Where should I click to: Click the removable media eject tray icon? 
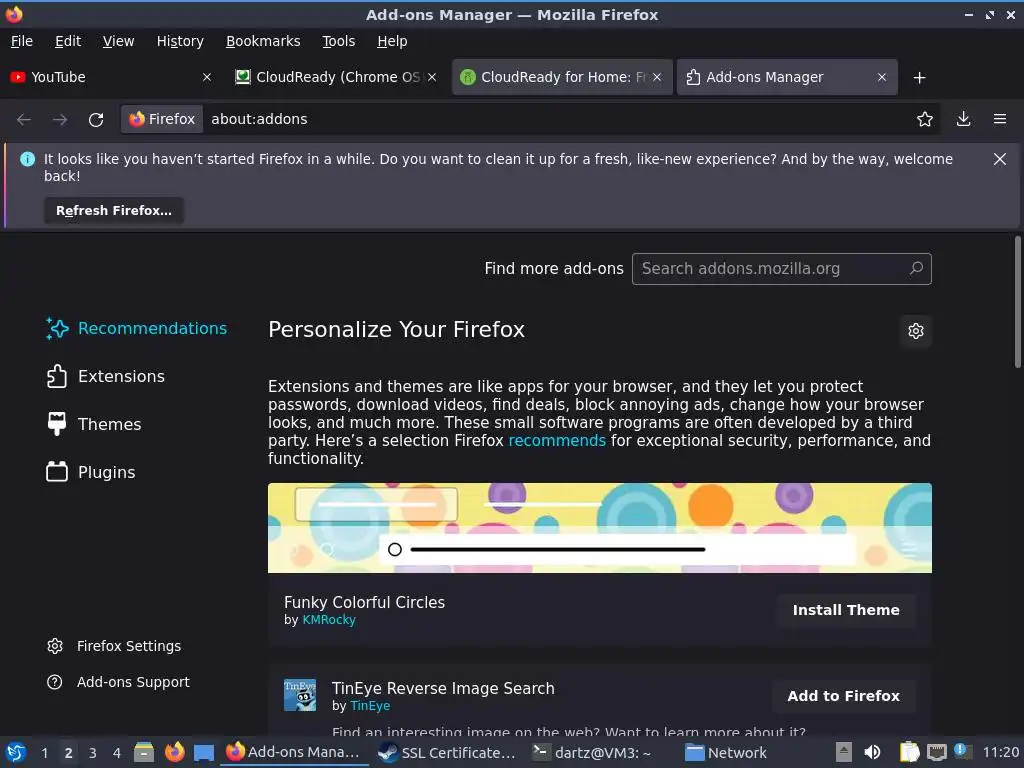(x=844, y=752)
